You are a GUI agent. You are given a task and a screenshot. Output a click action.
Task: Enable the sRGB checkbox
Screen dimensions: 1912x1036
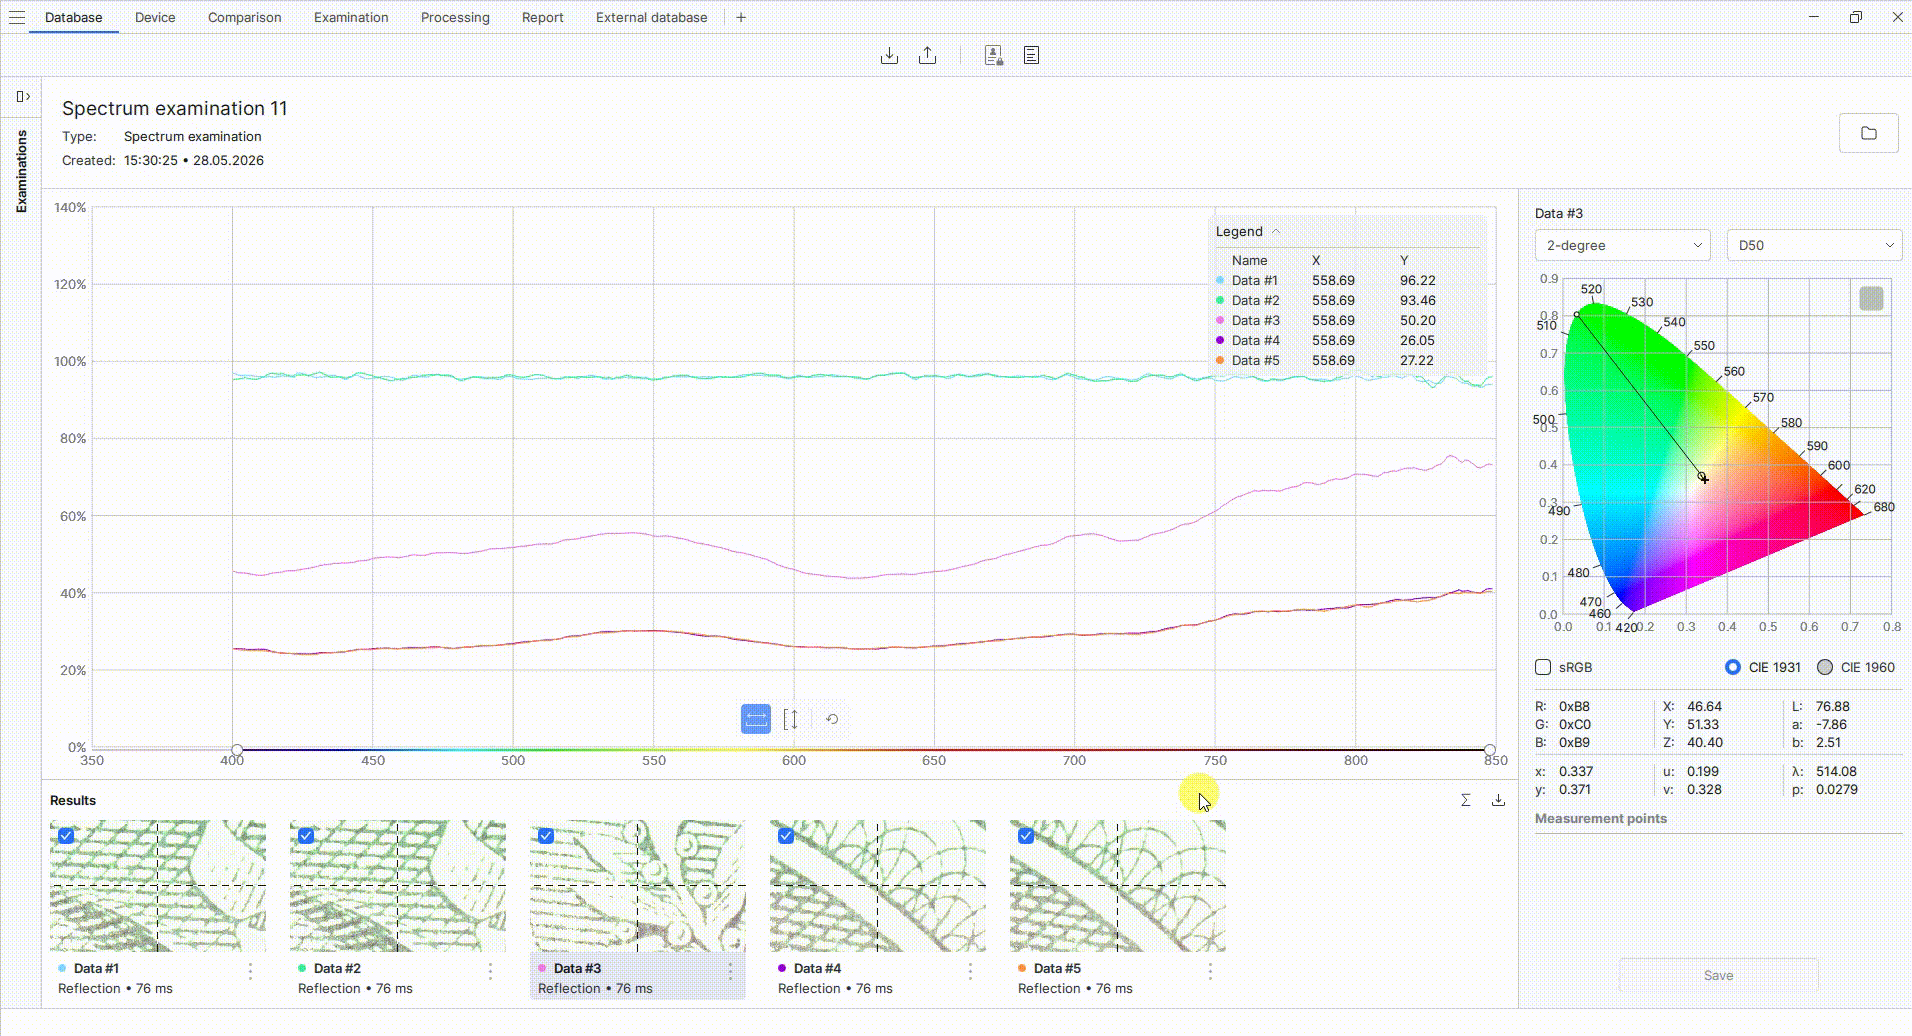pos(1543,667)
